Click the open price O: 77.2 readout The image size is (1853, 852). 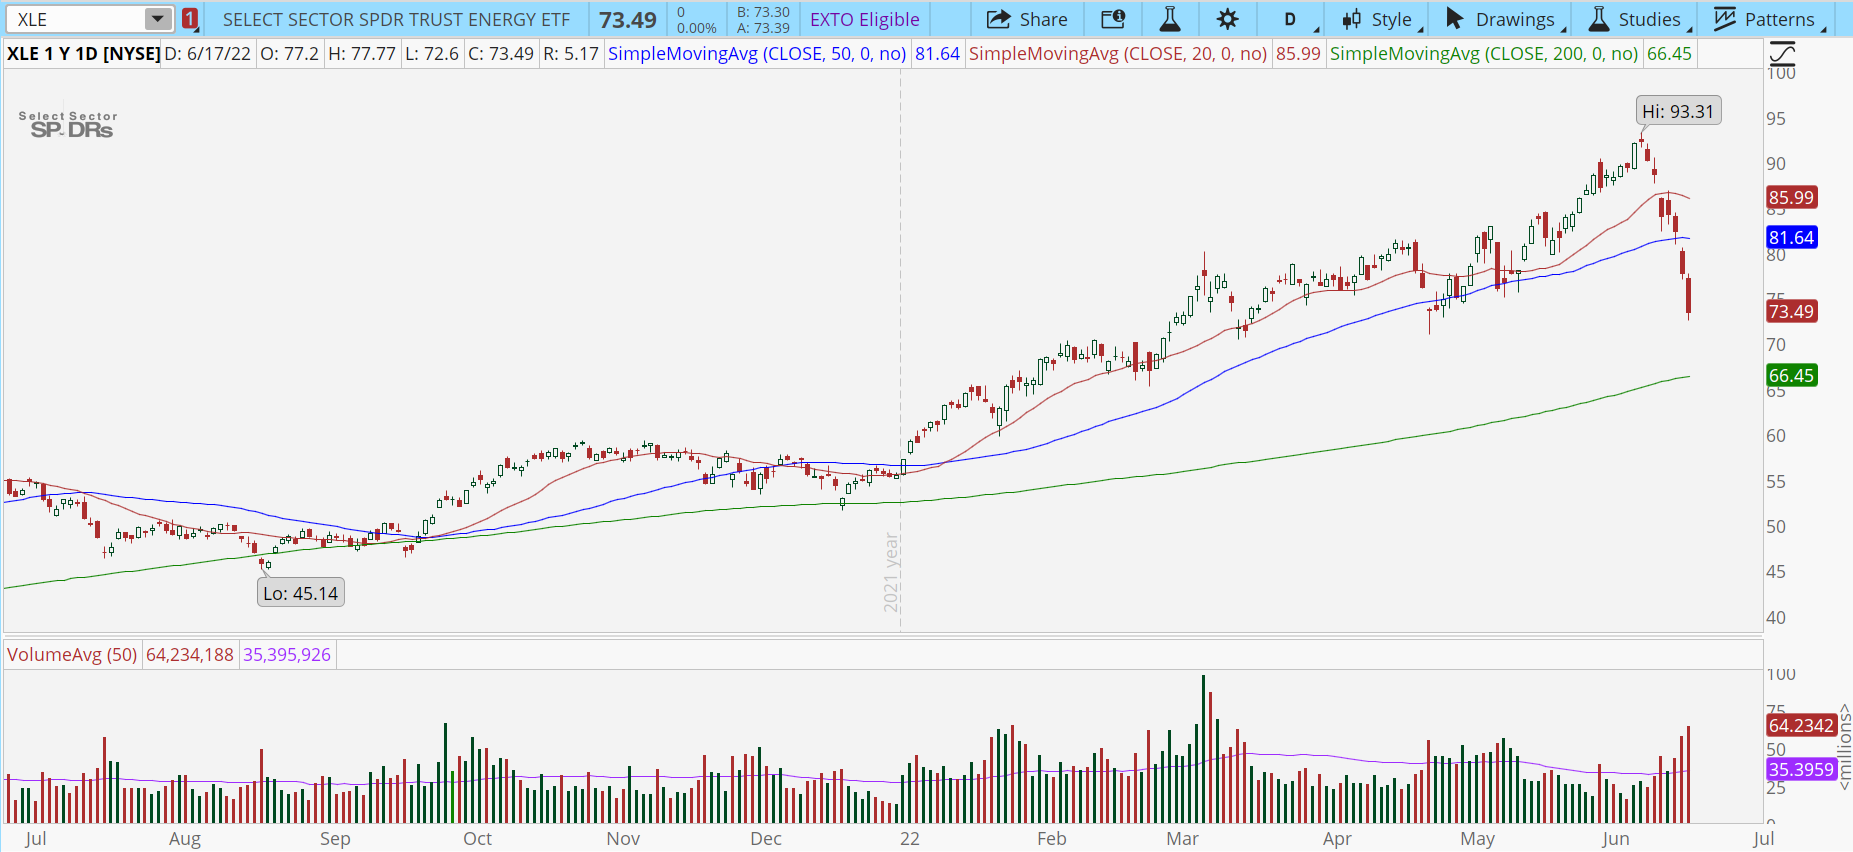(x=290, y=54)
